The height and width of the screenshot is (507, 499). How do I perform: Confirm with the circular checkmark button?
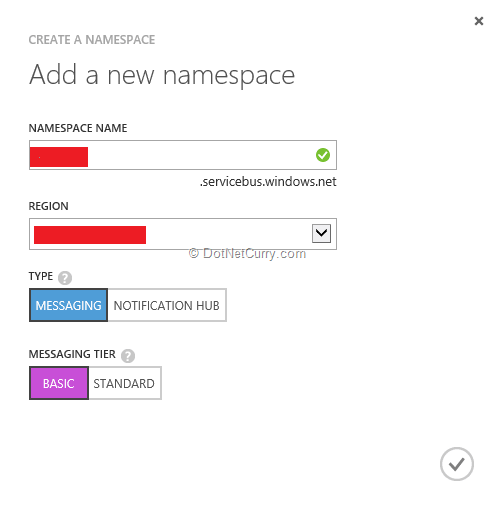pyautogui.click(x=456, y=464)
